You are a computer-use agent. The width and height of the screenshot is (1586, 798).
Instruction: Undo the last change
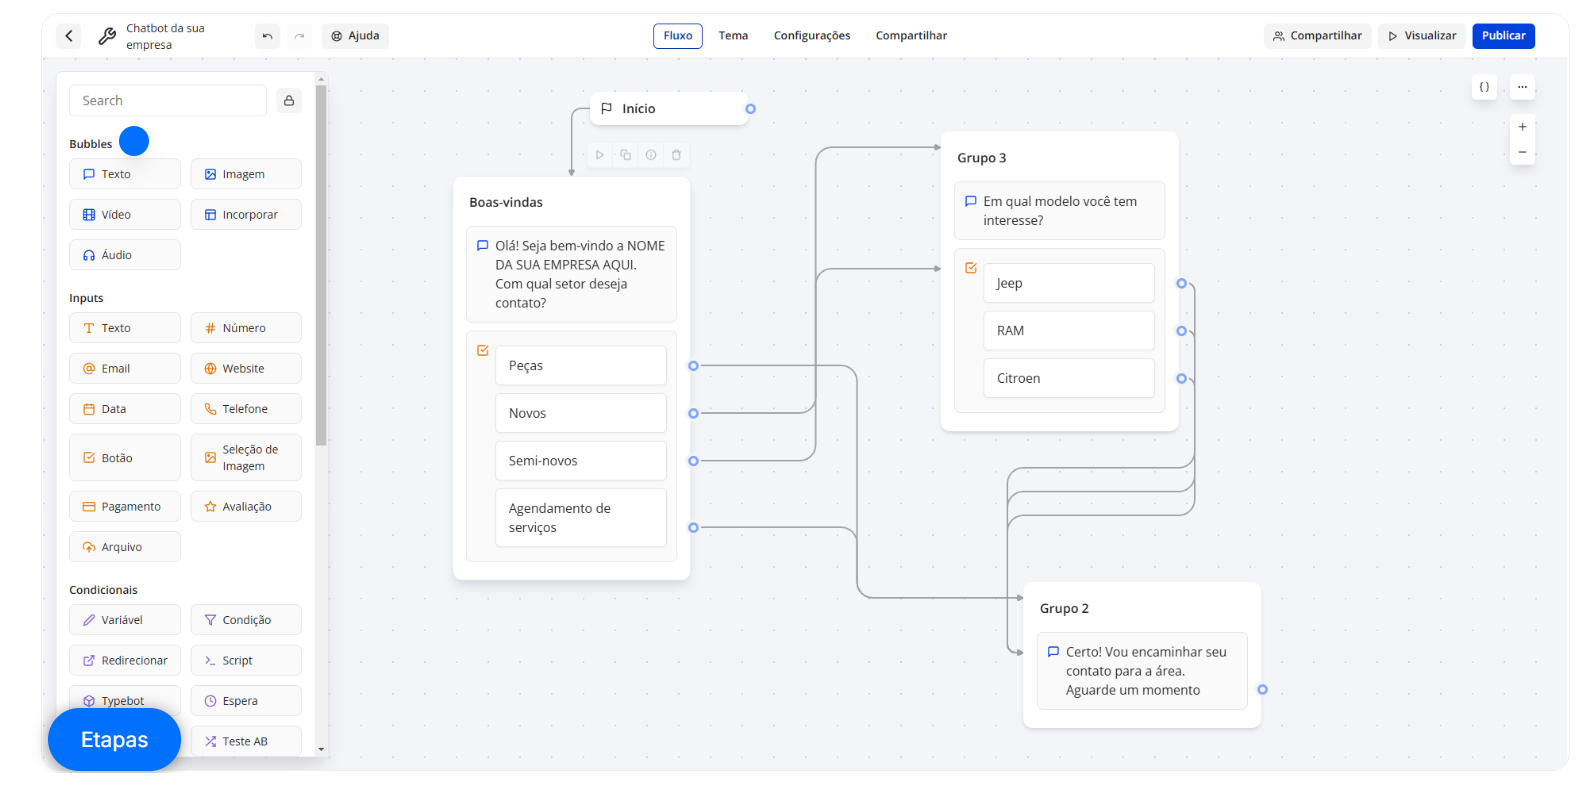coord(267,36)
